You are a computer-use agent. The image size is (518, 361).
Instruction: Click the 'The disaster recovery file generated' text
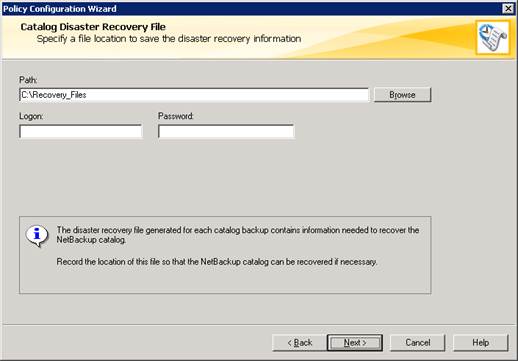pos(238,235)
